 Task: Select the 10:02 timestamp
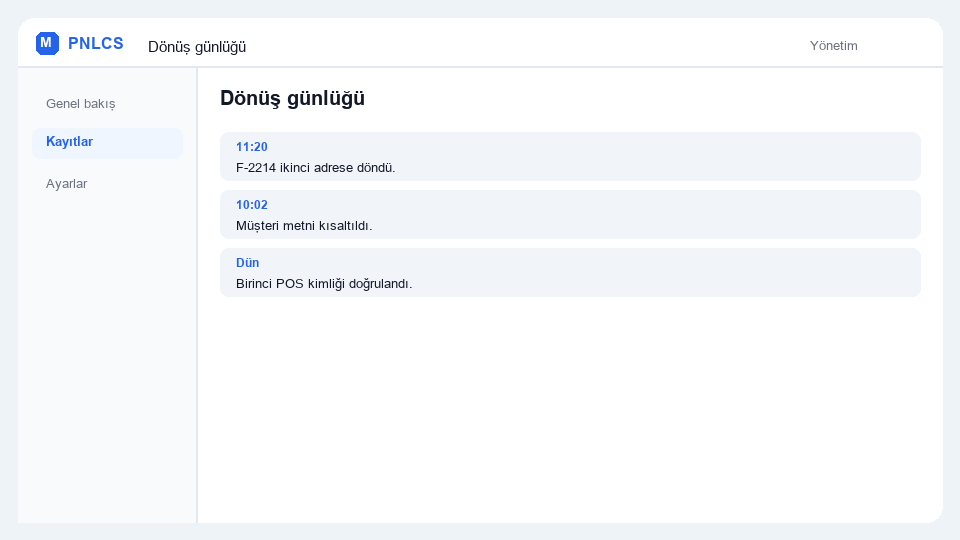252,205
